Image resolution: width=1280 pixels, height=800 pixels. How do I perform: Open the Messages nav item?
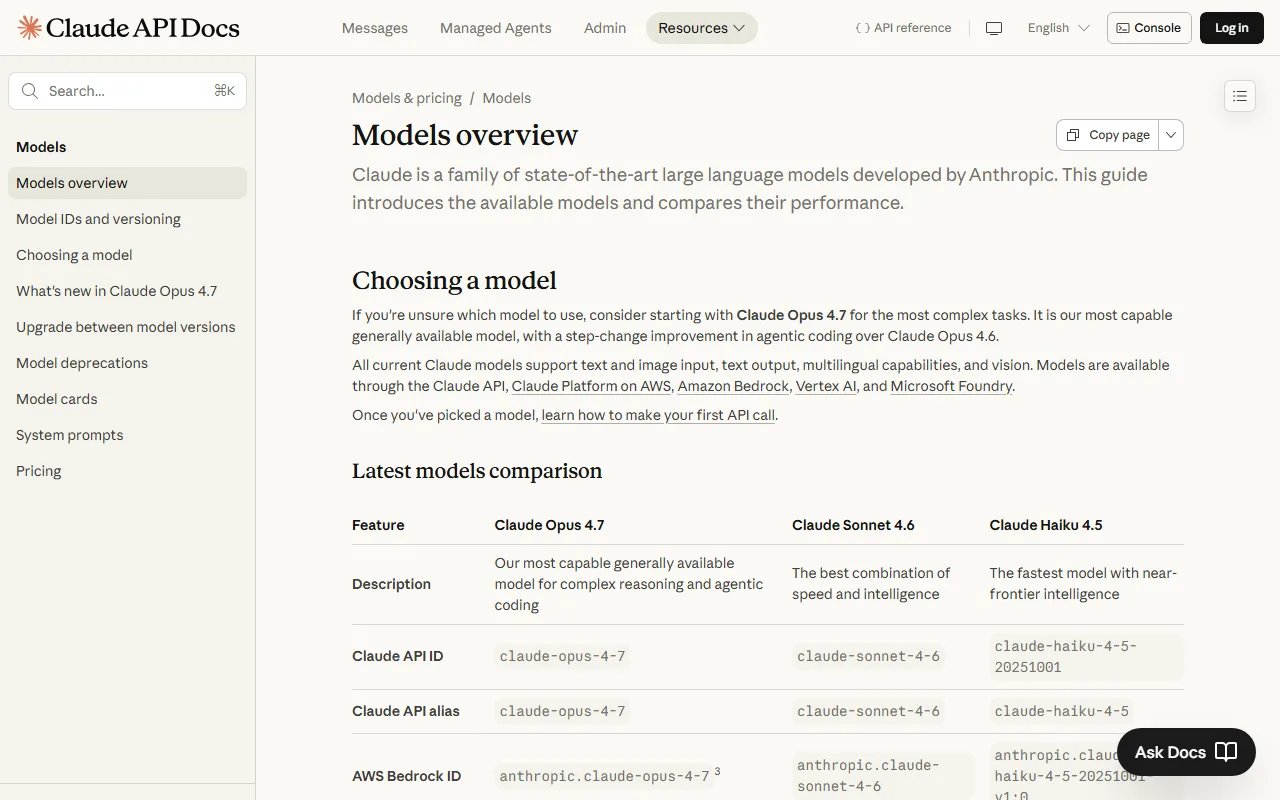coord(375,28)
